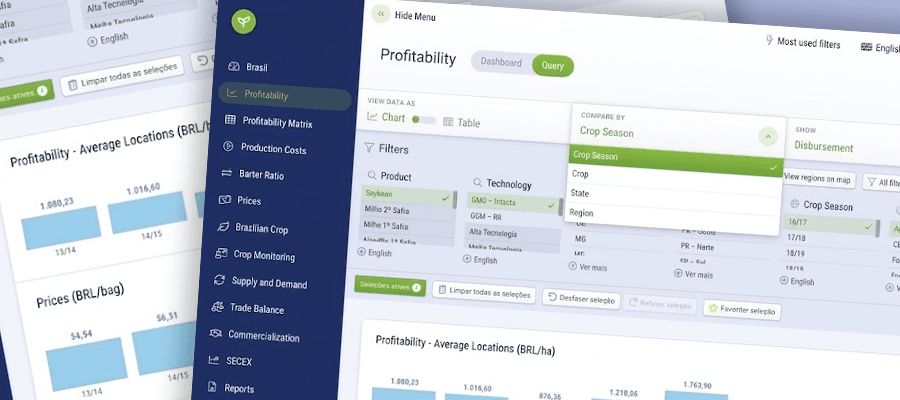Screen dimensions: 900x400
Task: Click 13/14 profitability bar in background window
Action: pyautogui.click(x=60, y=227)
